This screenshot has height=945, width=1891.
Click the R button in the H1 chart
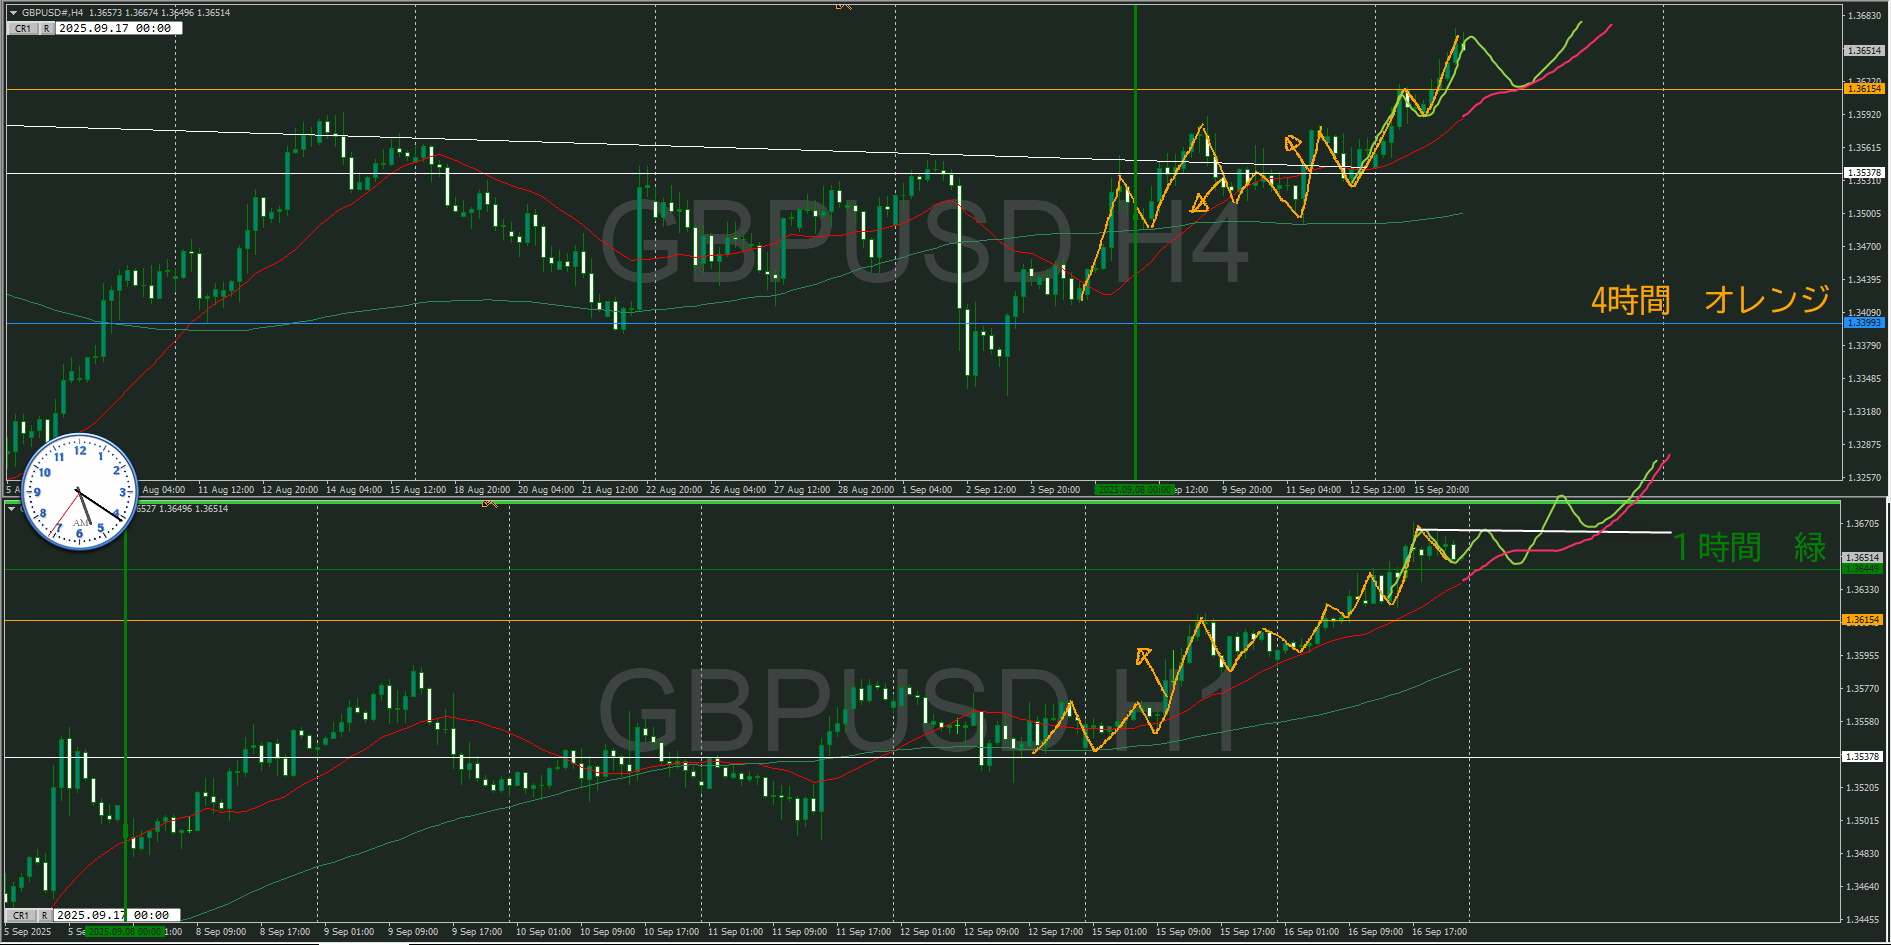[44, 915]
